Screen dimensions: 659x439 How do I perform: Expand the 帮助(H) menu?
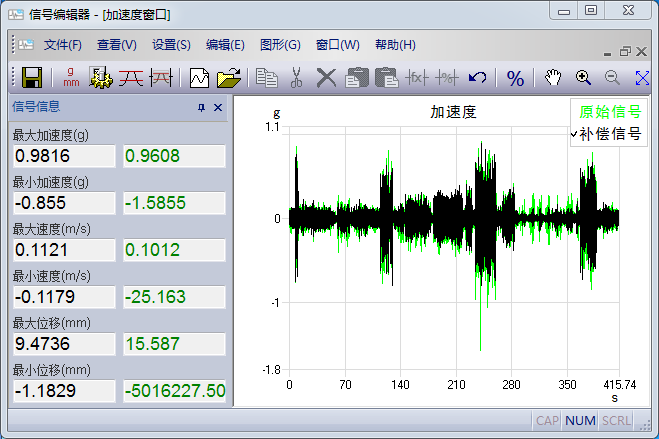[395, 45]
